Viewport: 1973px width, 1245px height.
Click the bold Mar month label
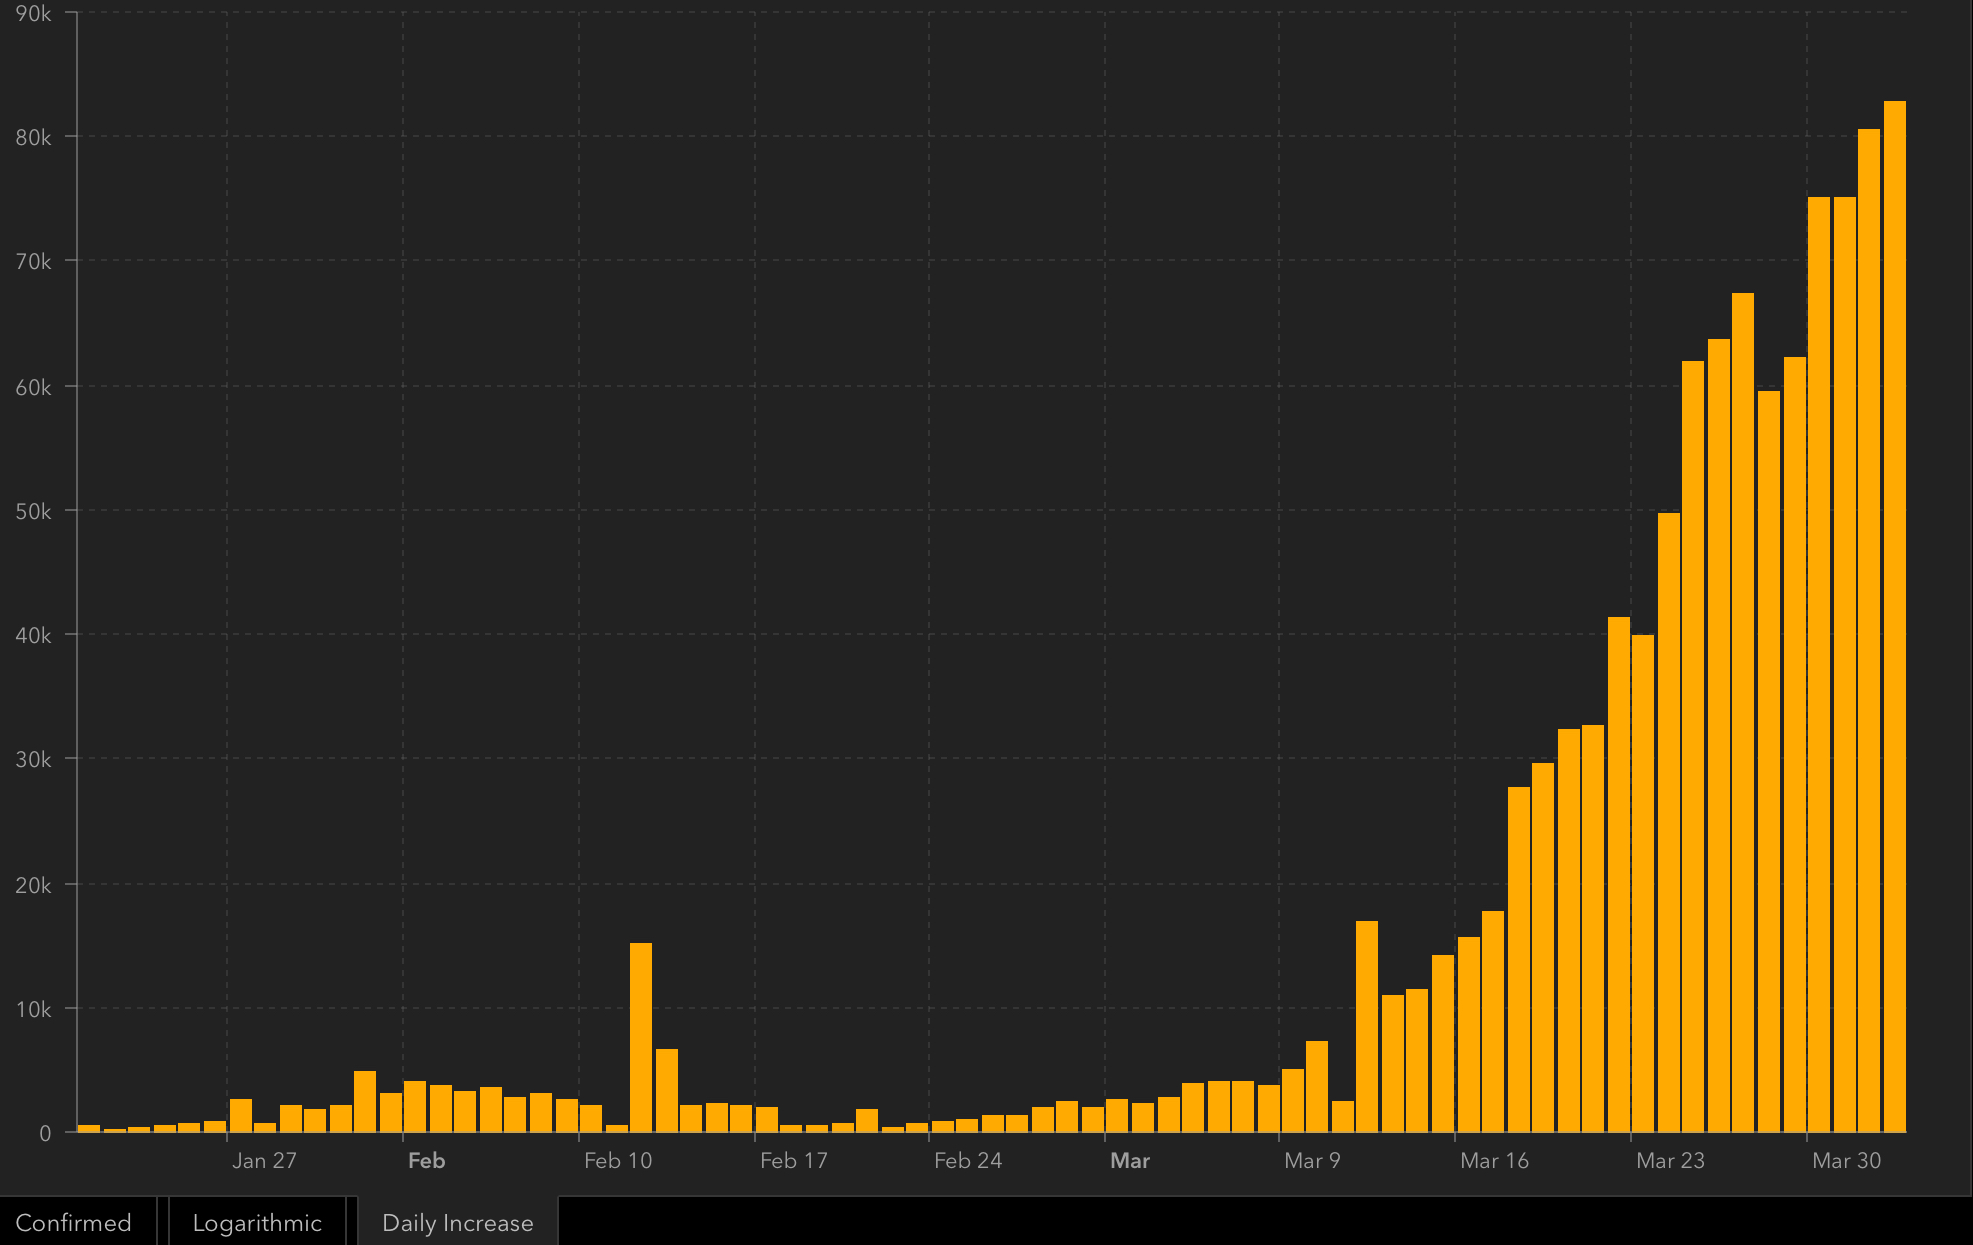[x=1130, y=1160]
